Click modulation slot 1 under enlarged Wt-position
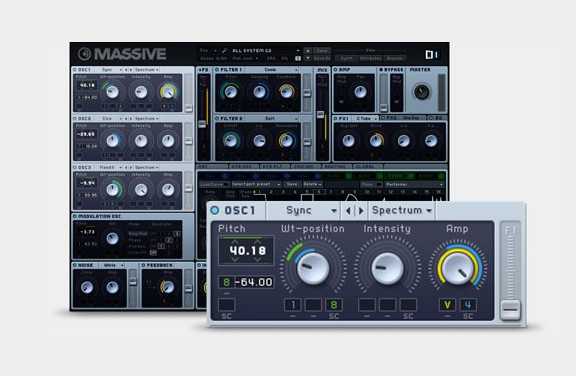 (293, 305)
